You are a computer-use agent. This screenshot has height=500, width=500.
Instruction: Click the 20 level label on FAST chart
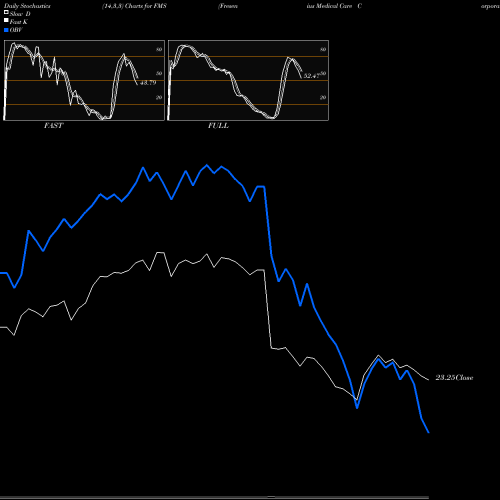tap(159, 97)
